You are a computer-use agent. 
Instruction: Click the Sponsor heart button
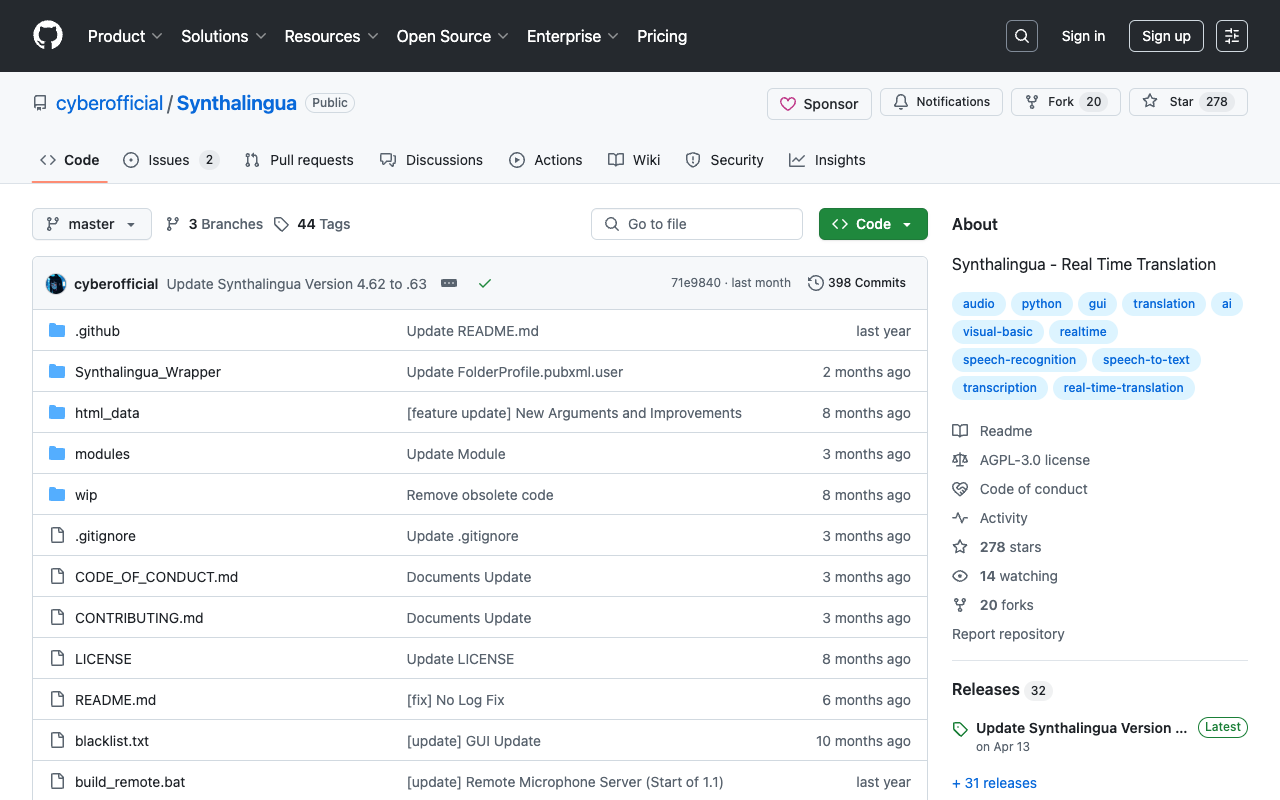pyautogui.click(x=819, y=103)
